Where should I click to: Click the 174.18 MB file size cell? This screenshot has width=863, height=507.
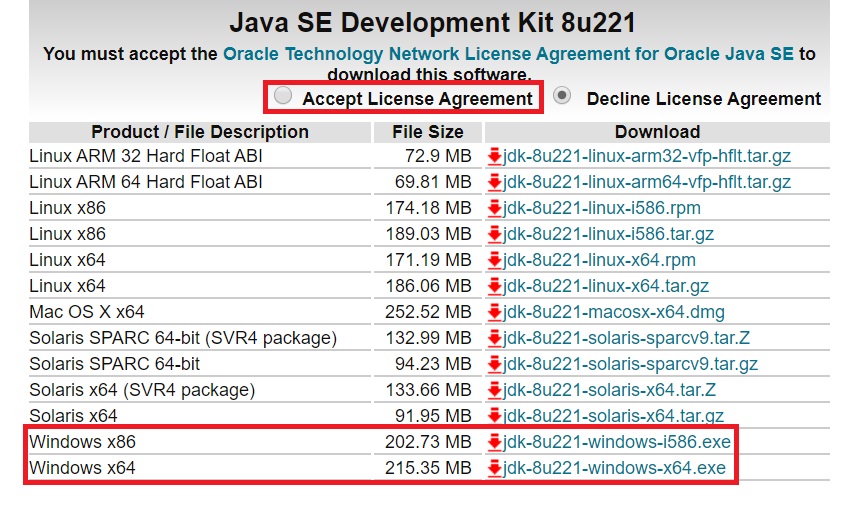pyautogui.click(x=428, y=208)
